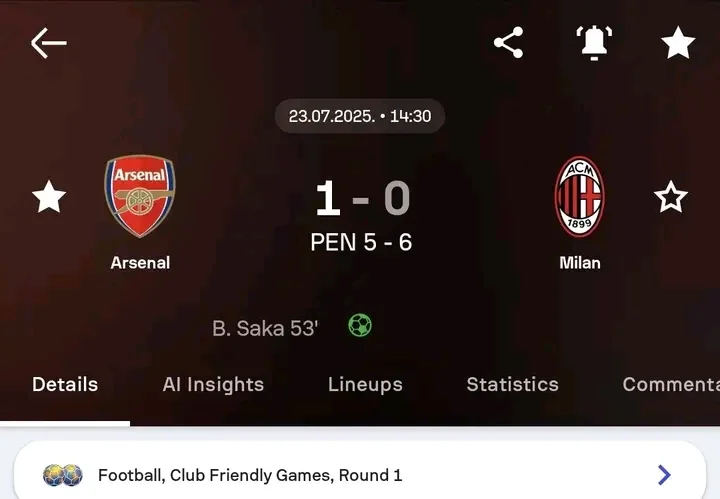720x499 pixels.
Task: Tap the green goal ball icon
Action: click(360, 325)
